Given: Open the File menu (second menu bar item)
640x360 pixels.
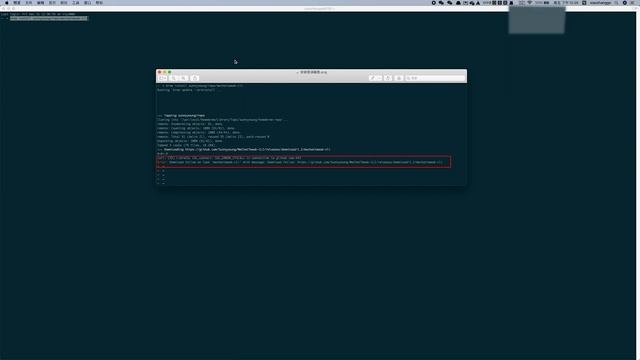Looking at the screenshot, I should point(29,3).
